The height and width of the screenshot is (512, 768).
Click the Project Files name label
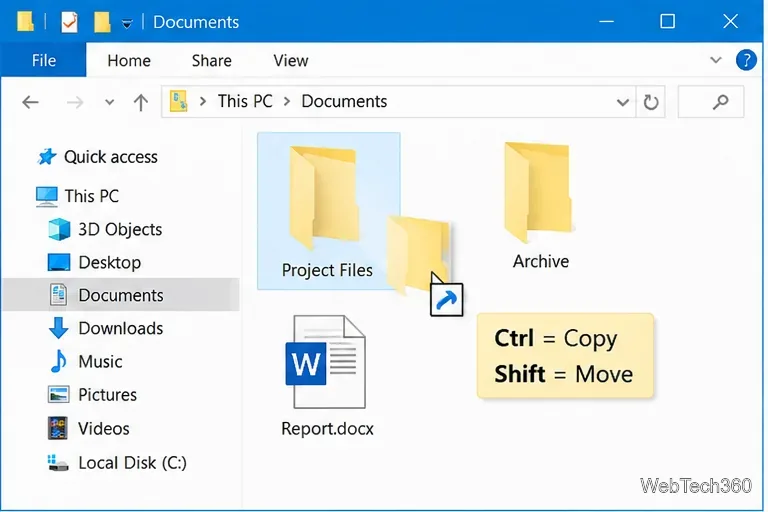pyautogui.click(x=327, y=270)
